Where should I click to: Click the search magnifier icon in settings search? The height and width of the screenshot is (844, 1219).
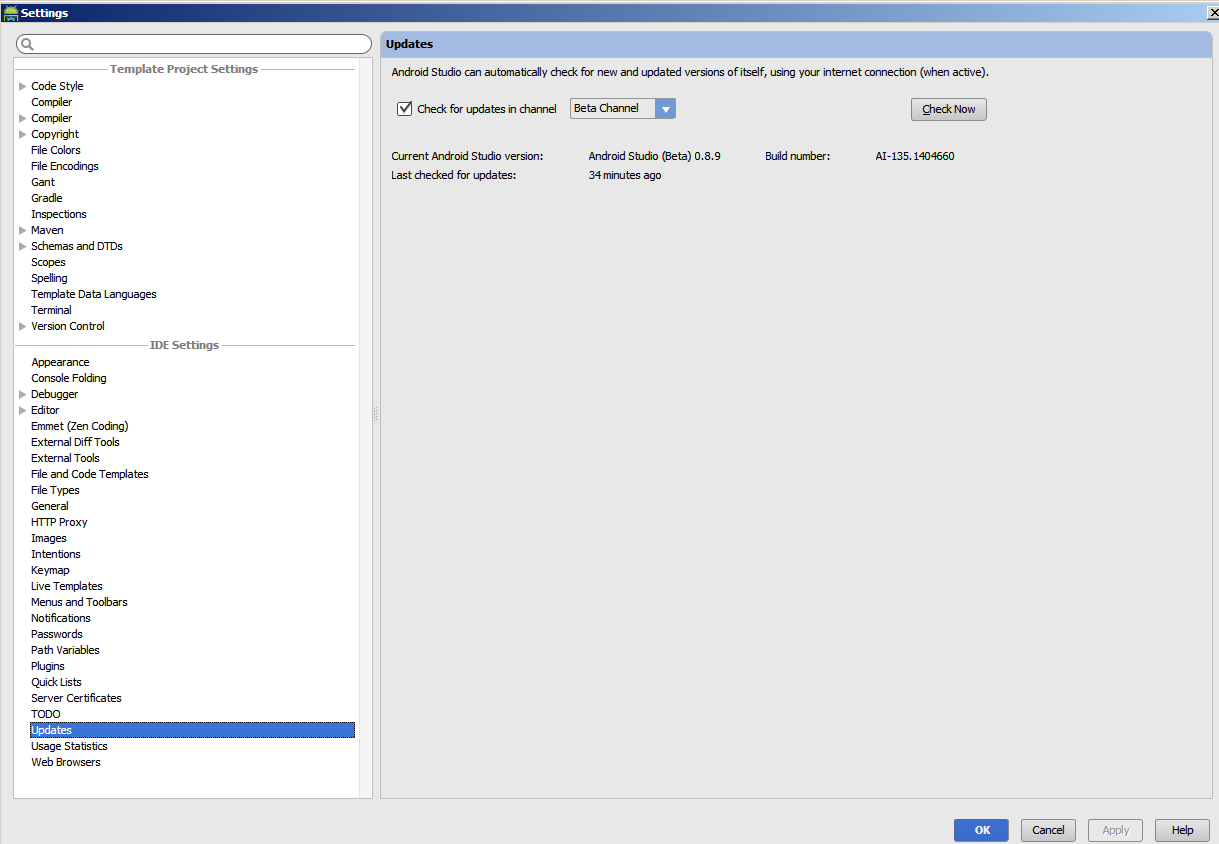click(x=26, y=45)
